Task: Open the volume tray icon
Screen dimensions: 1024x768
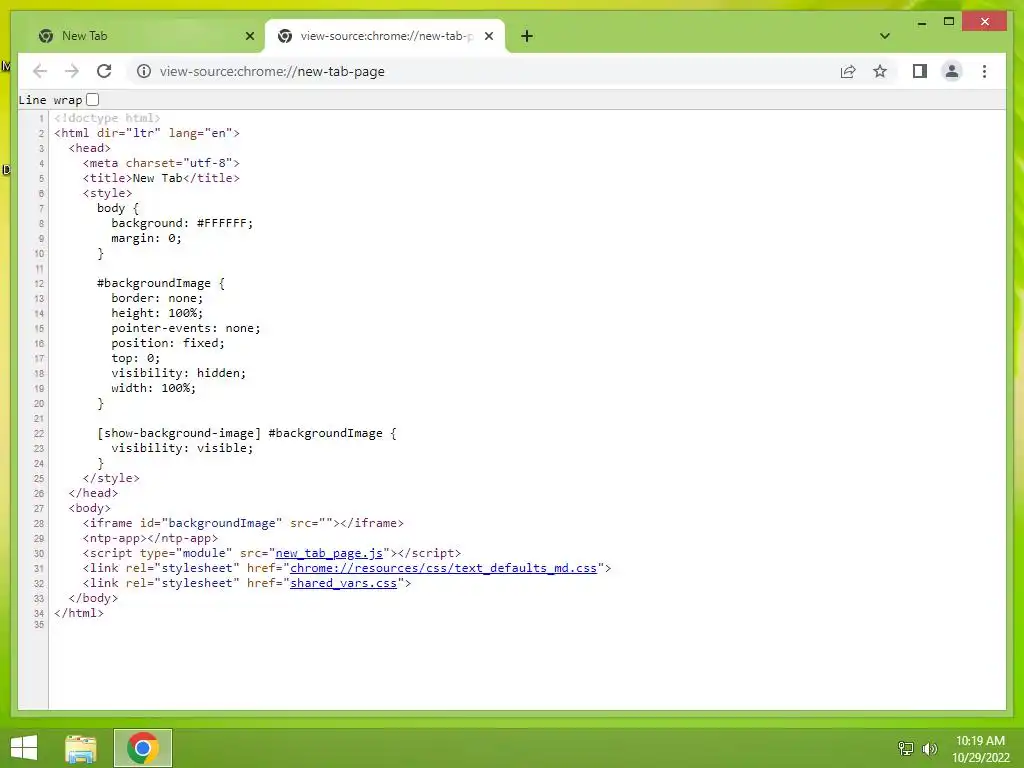Action: pos(930,748)
